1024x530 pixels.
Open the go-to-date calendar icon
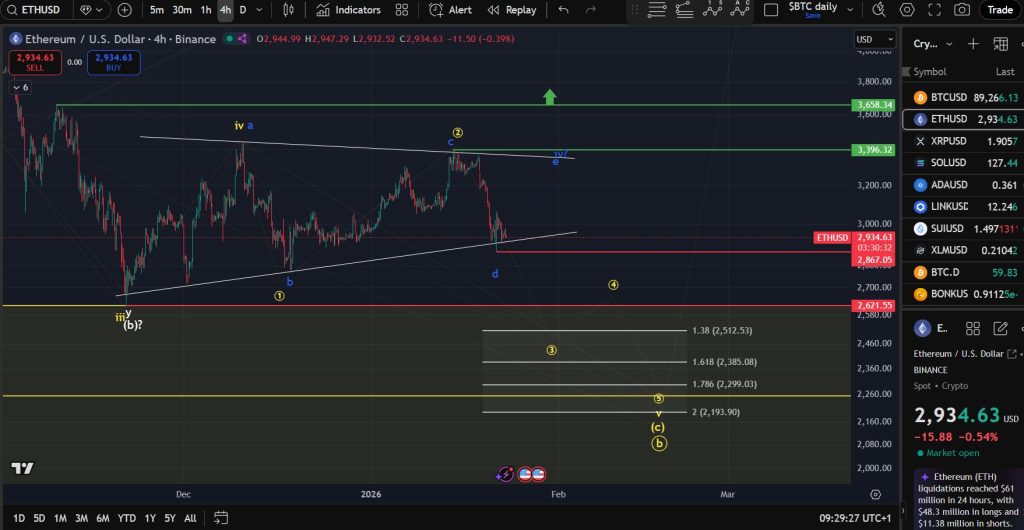pyautogui.click(x=222, y=518)
